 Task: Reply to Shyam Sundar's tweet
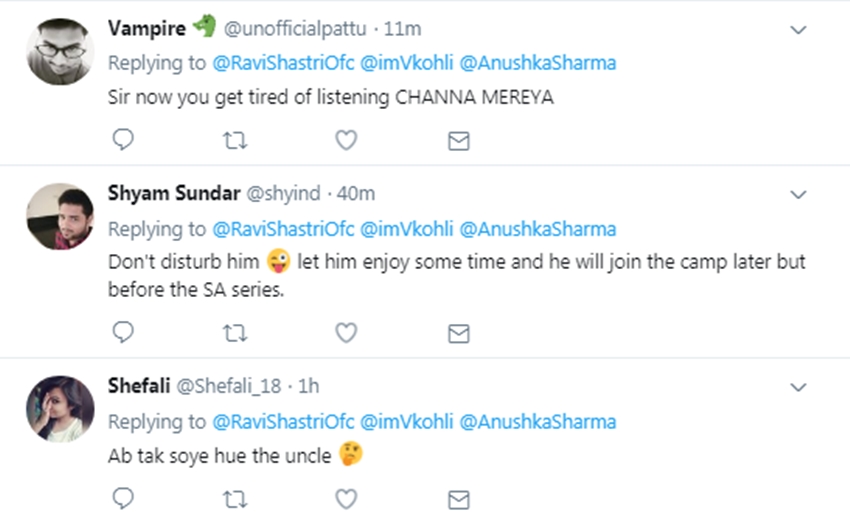[123, 331]
